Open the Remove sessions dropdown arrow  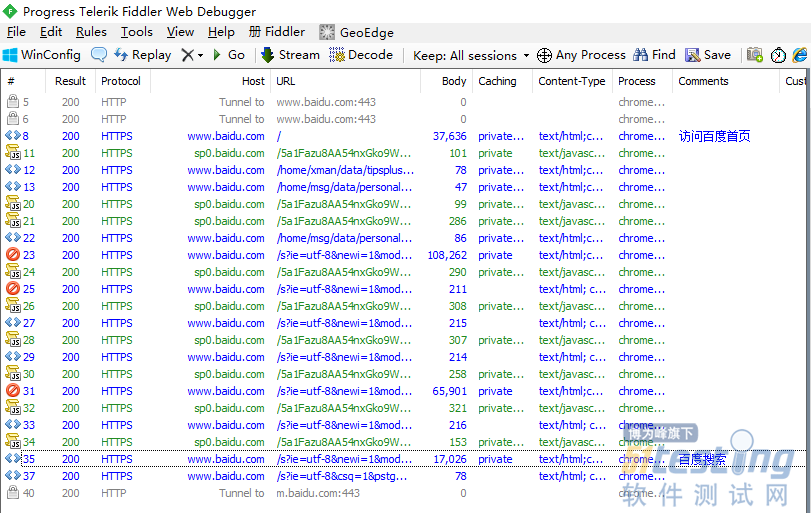coord(201,55)
